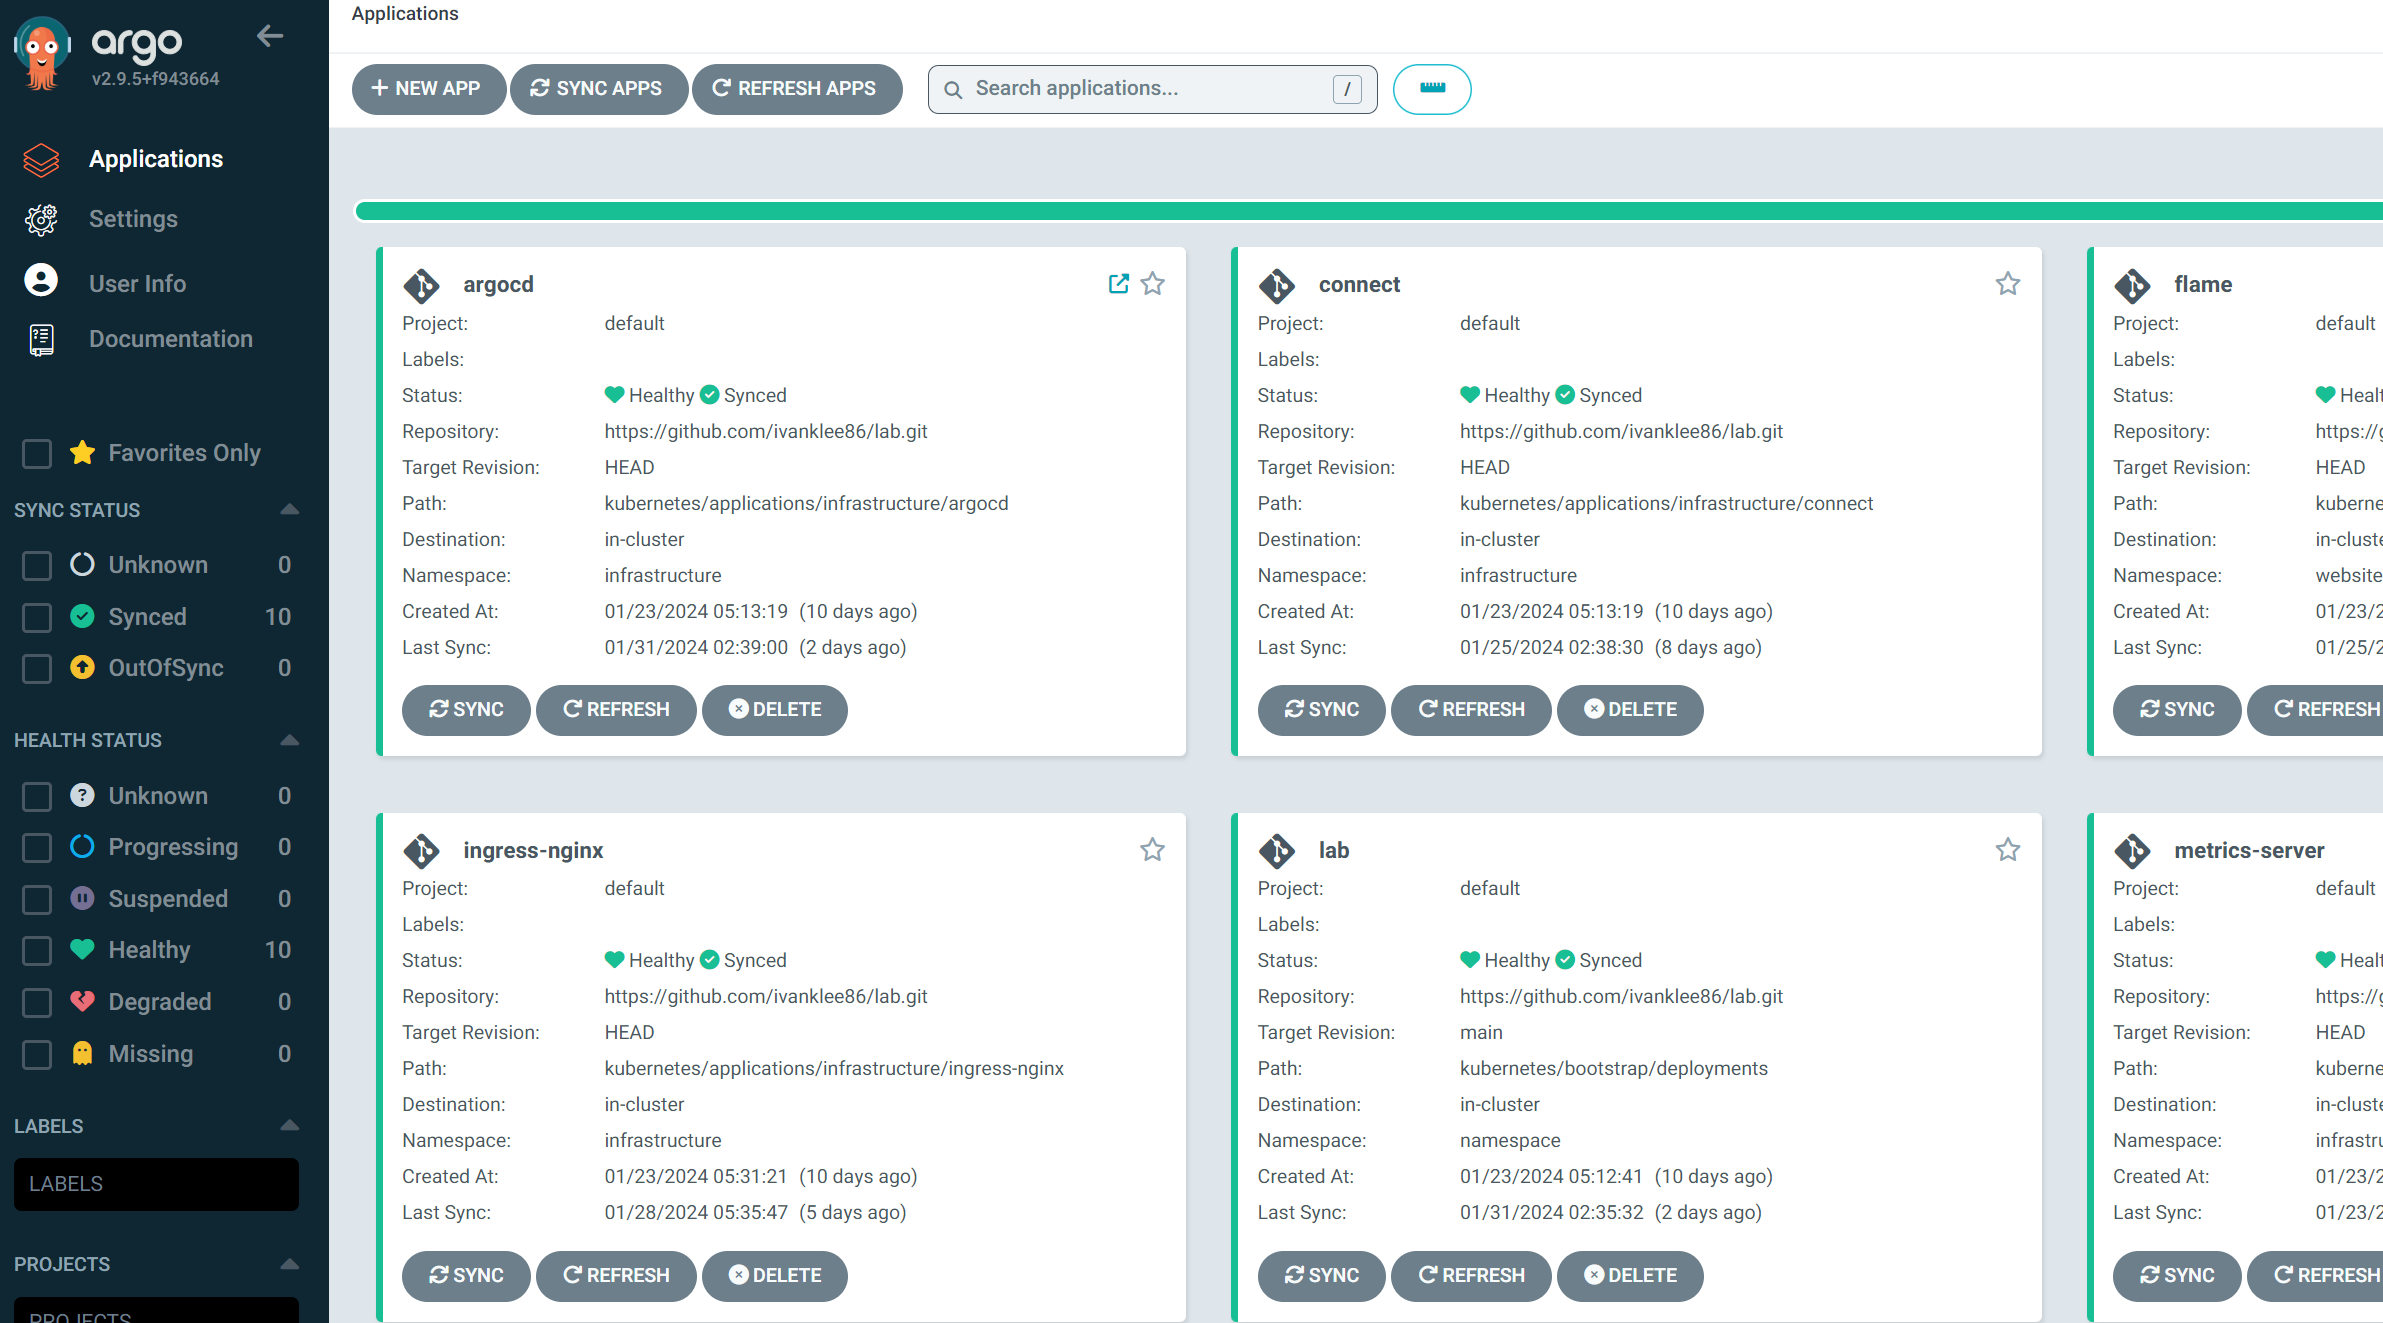The height and width of the screenshot is (1323, 2383).
Task: Click the New App button
Action: [x=427, y=89]
